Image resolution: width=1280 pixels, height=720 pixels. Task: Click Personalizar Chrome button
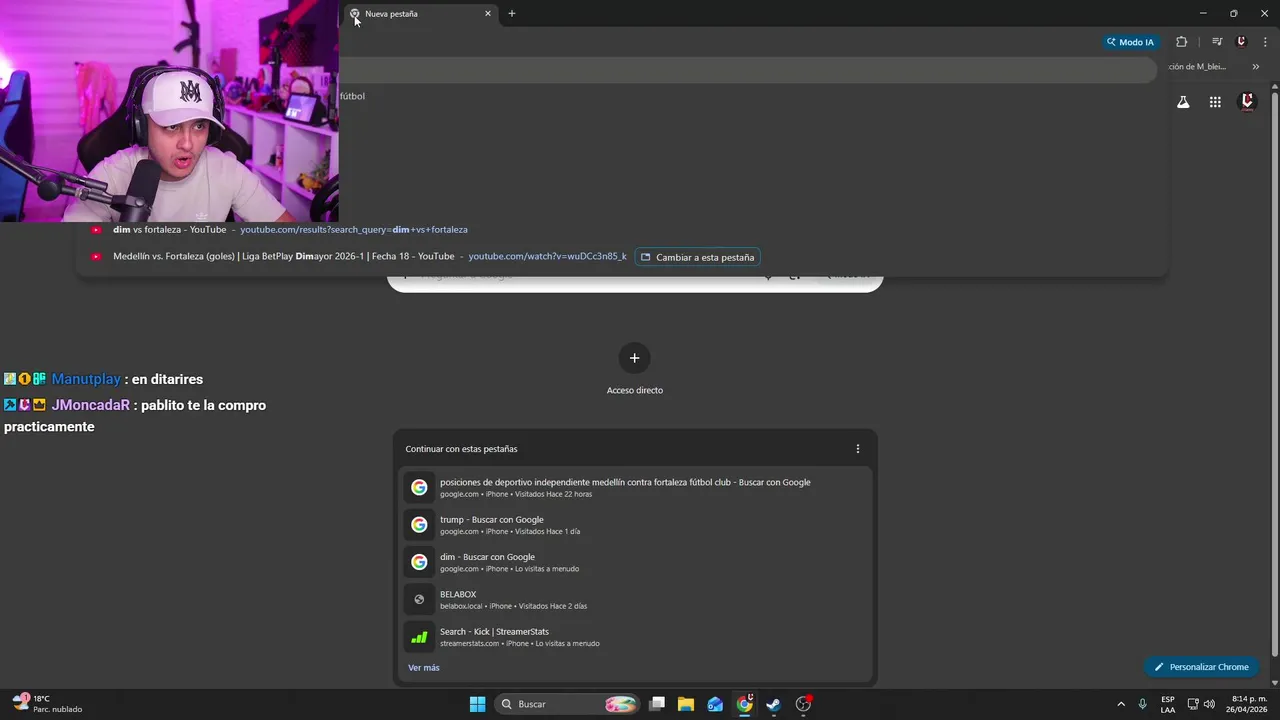1202,667
